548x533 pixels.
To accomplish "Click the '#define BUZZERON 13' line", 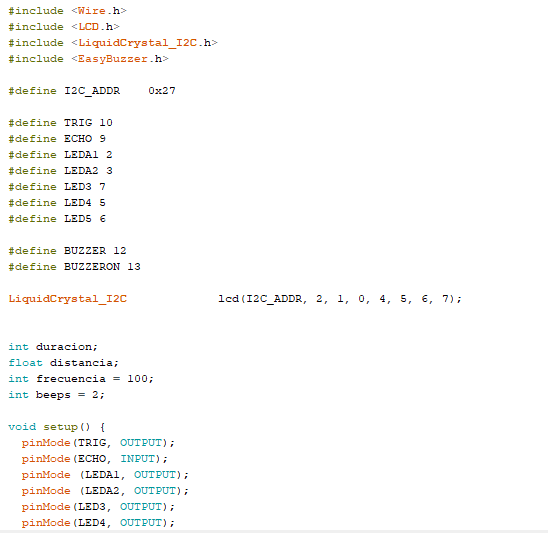I will tap(74, 267).
